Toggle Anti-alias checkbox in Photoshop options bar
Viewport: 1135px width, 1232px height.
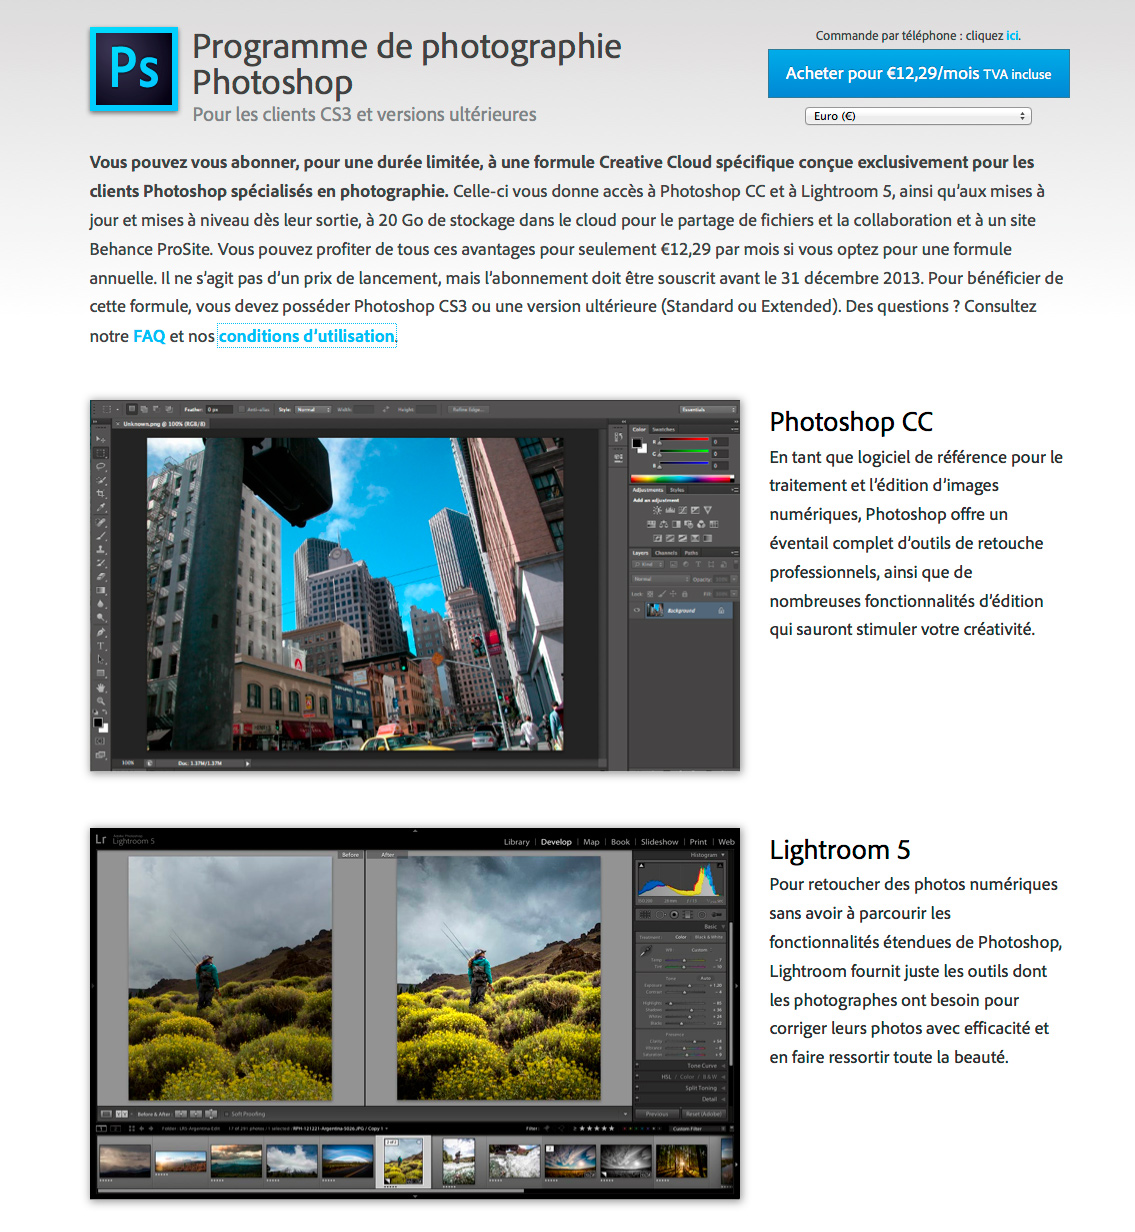click(241, 409)
